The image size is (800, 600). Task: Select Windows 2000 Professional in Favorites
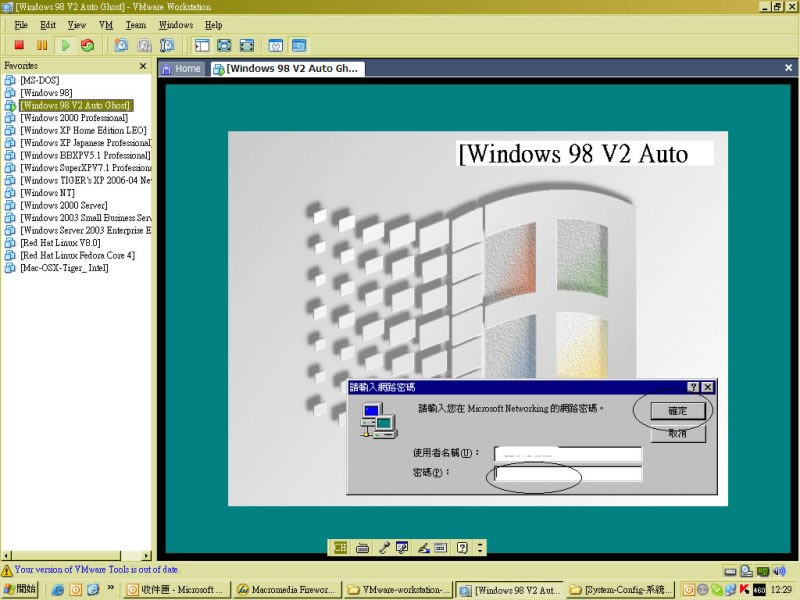(x=73, y=118)
